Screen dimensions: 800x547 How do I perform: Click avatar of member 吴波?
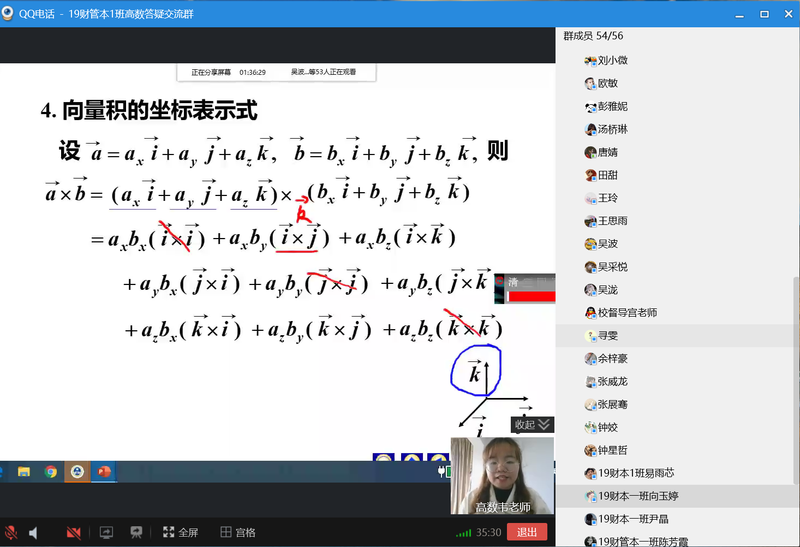(x=590, y=244)
